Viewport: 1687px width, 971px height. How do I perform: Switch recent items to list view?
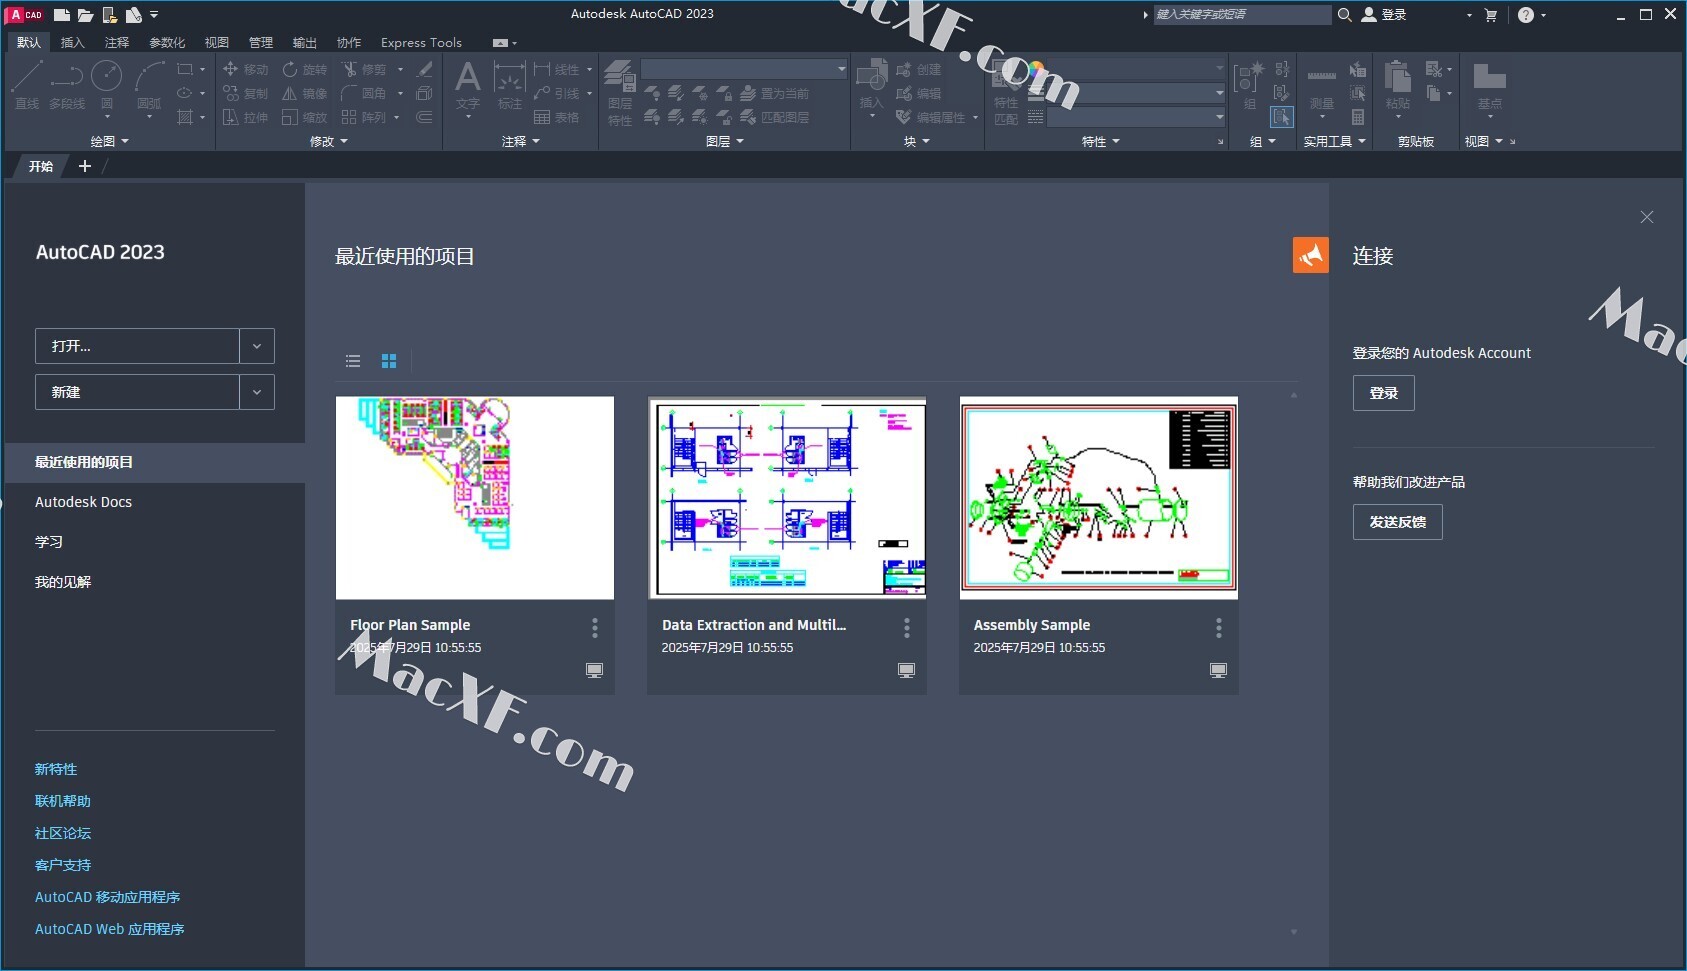(x=353, y=361)
